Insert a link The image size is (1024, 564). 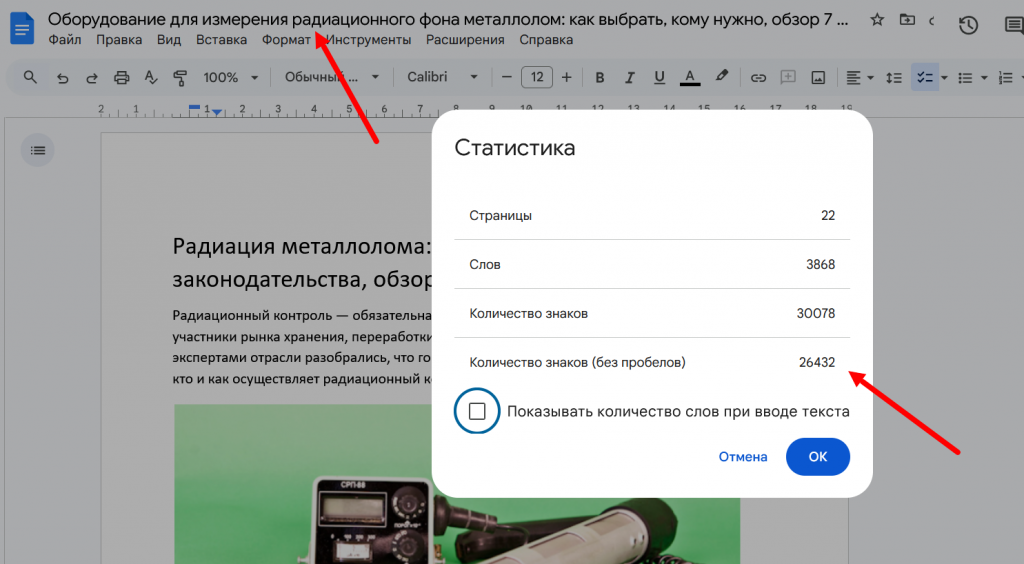[x=758, y=78]
